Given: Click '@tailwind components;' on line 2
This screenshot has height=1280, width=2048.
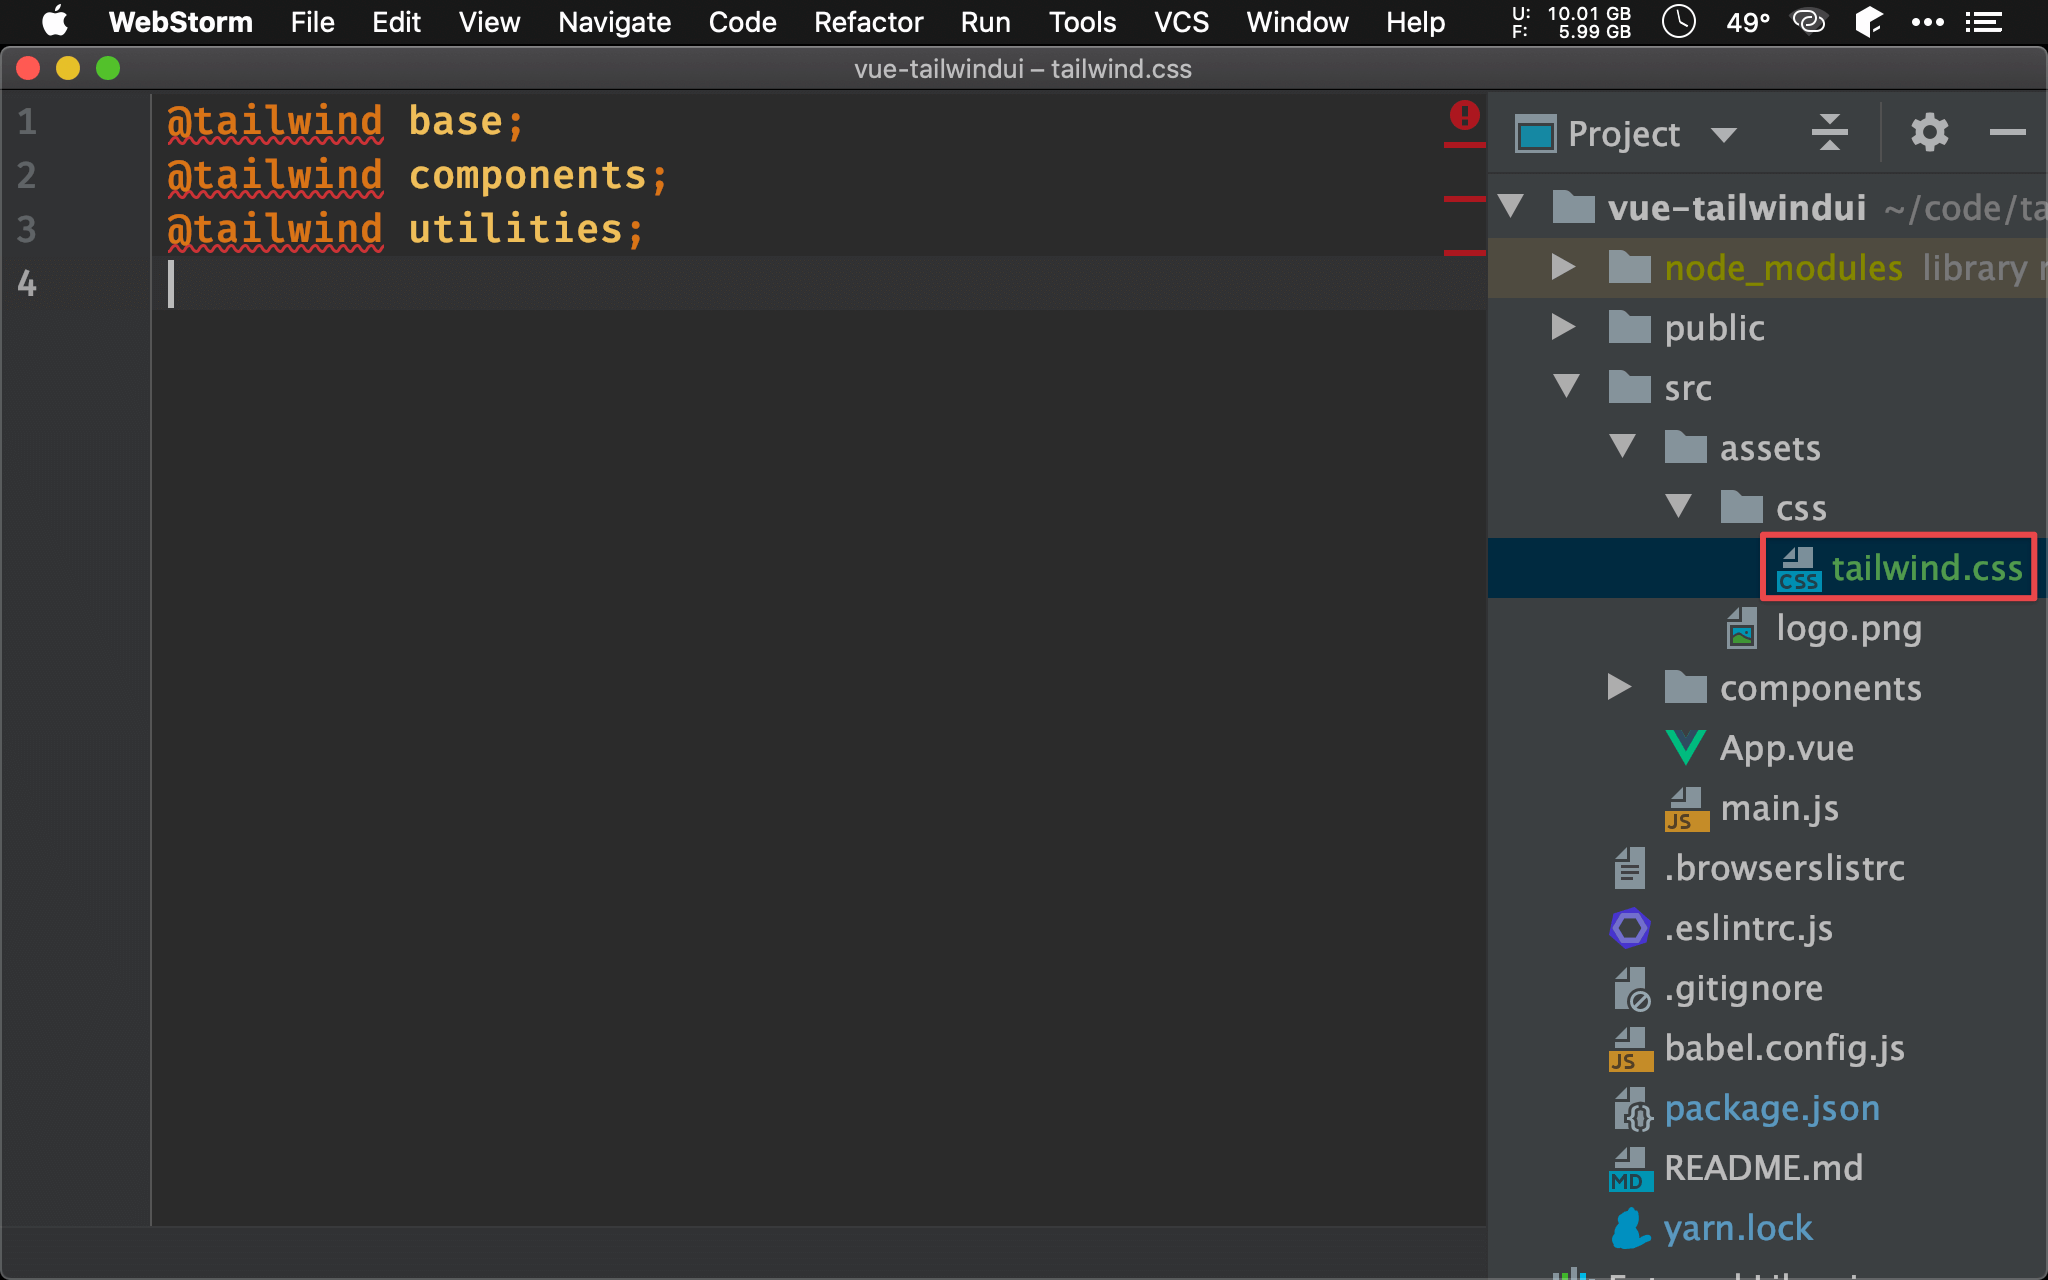Looking at the screenshot, I should [x=417, y=176].
